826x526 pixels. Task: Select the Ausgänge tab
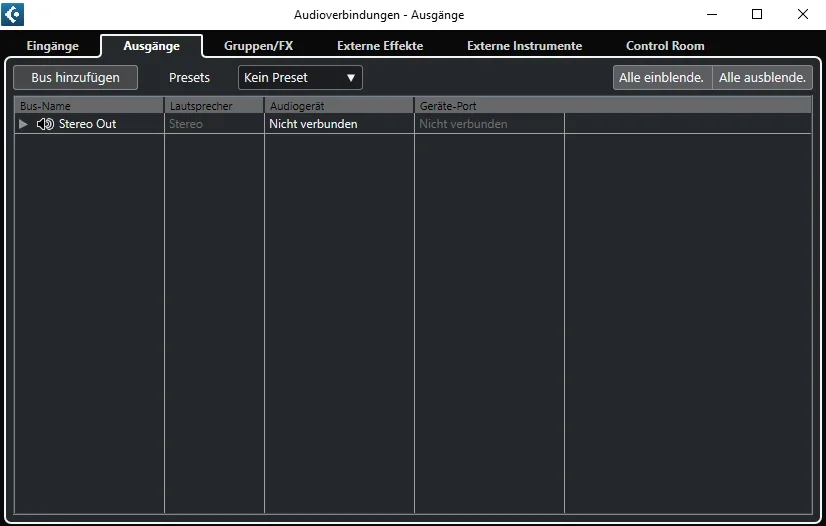click(152, 46)
